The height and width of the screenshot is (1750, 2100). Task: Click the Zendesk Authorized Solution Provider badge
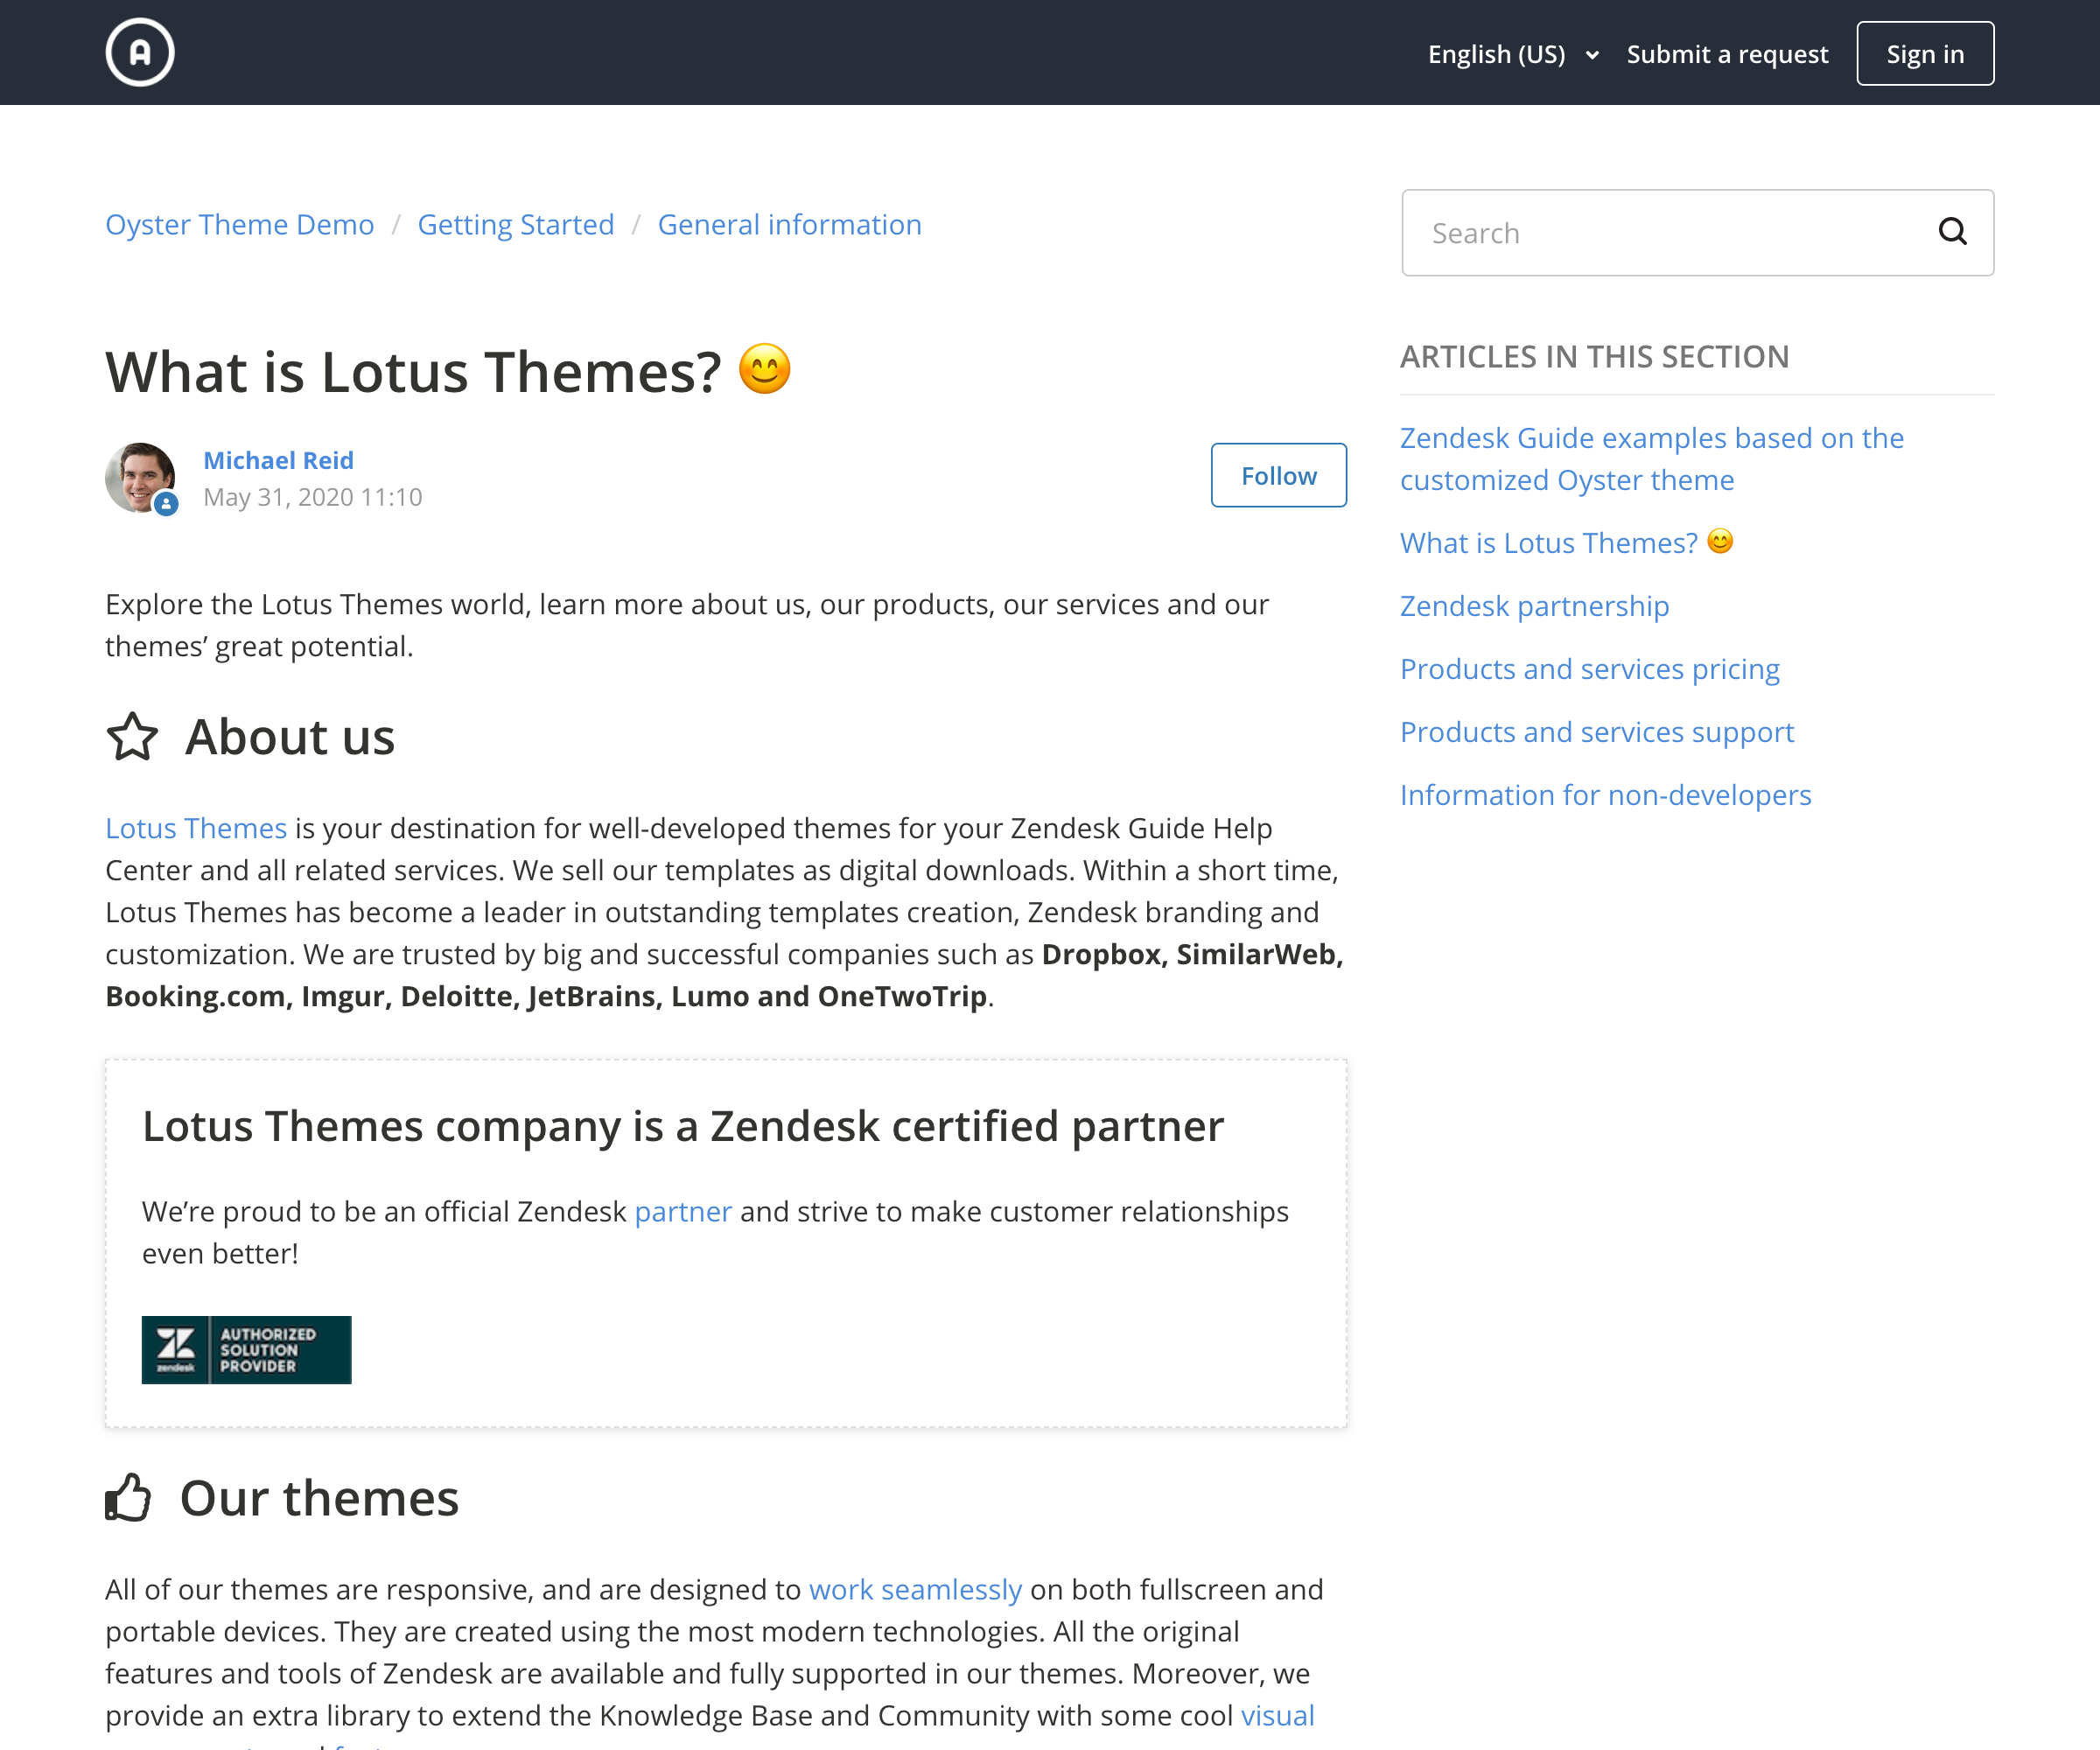(246, 1349)
